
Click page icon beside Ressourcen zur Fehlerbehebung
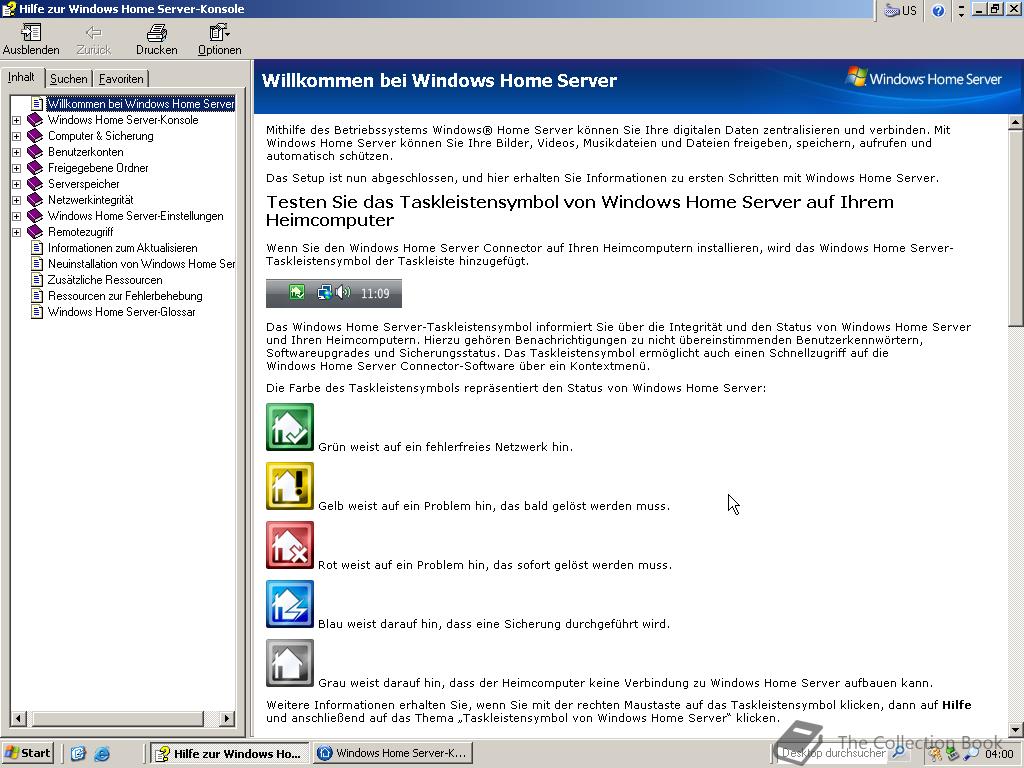coord(37,296)
